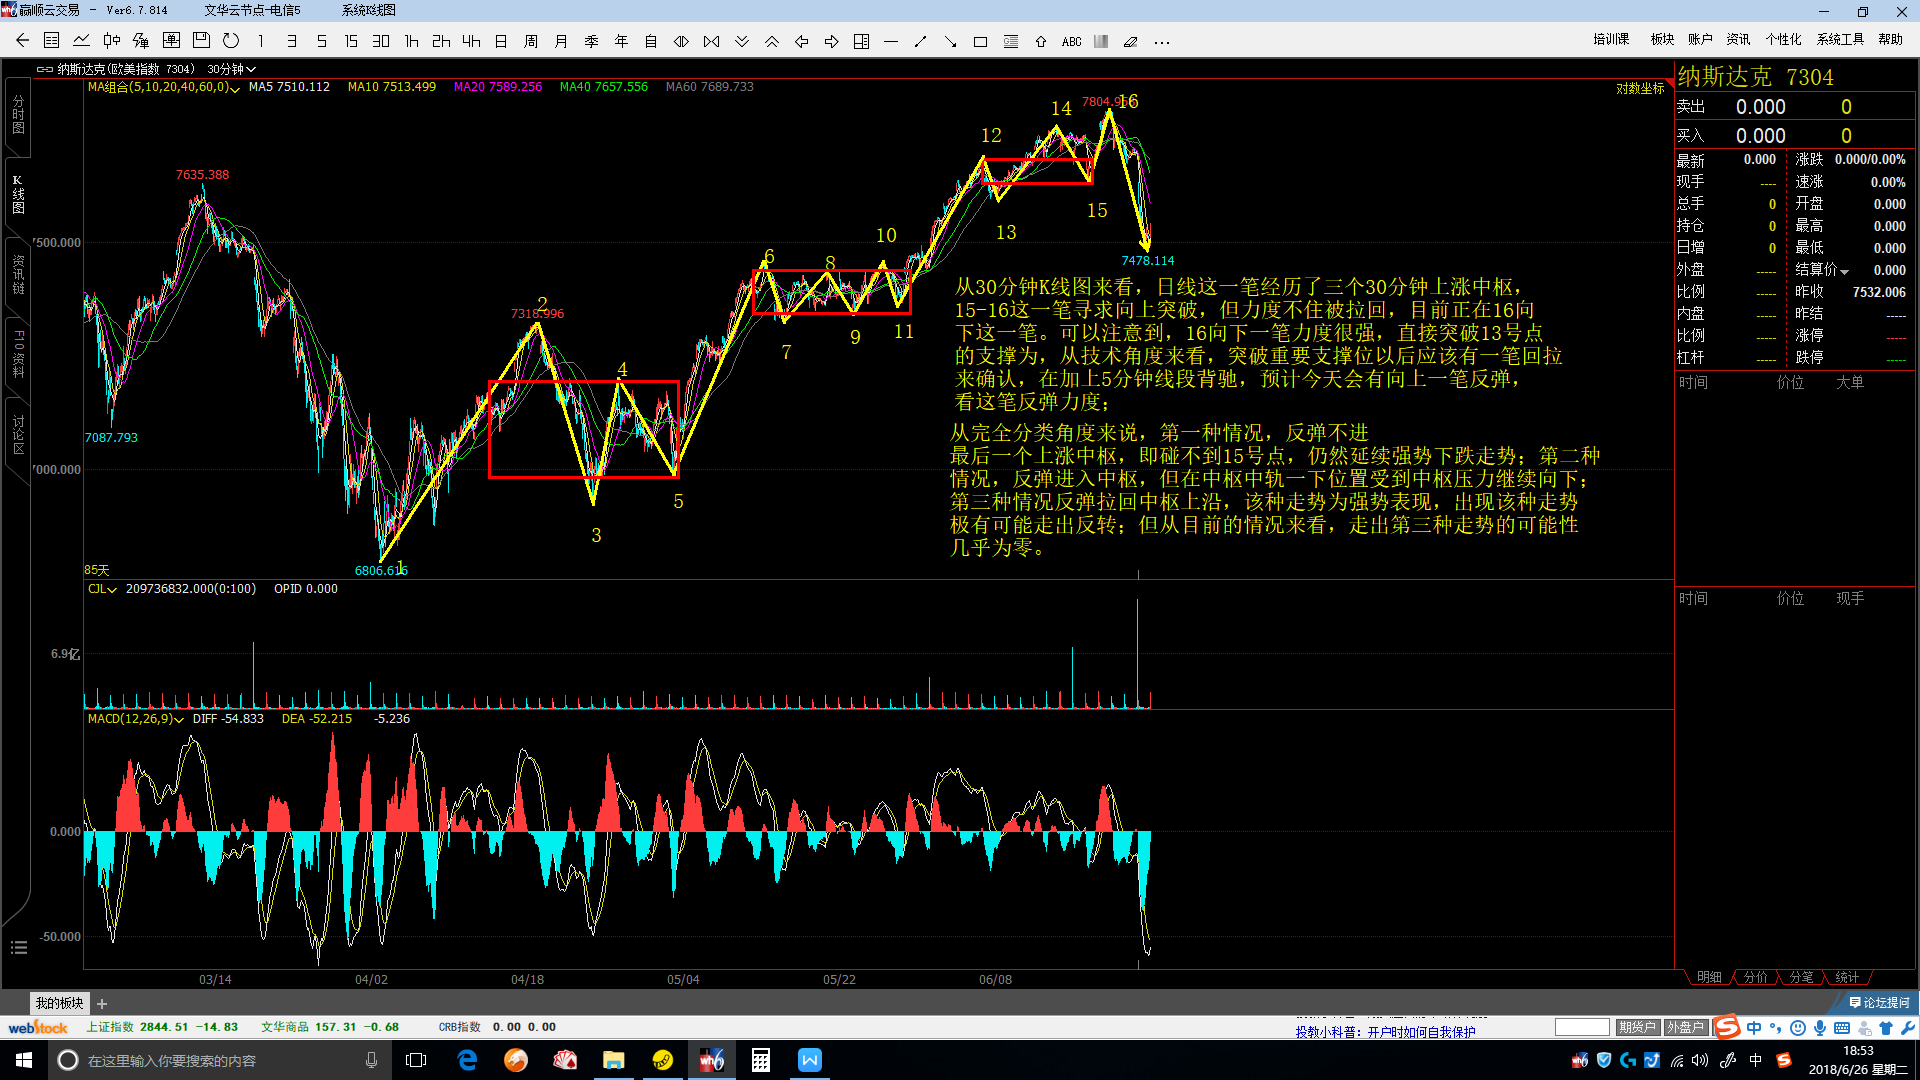Screen dimensions: 1920x1080
Task: Click the 期货户 button
Action: point(1637,1027)
